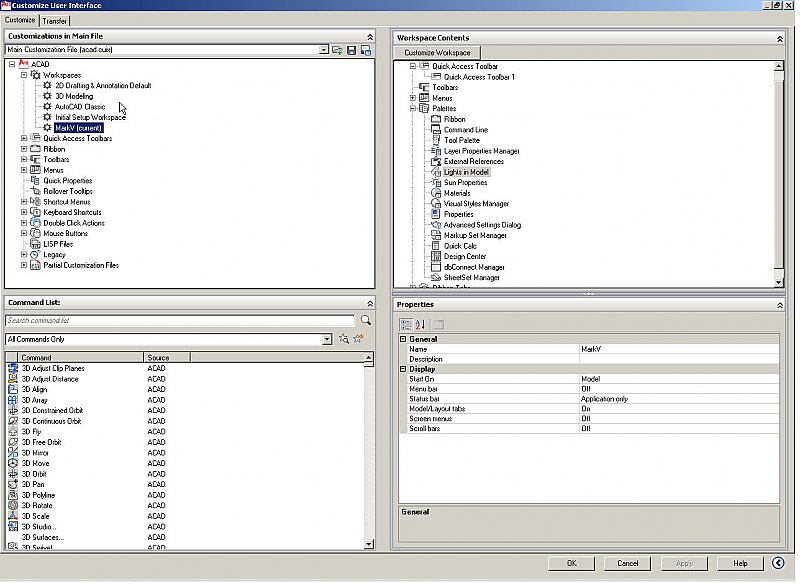The image size is (800, 584).
Task: Switch to the Customize Workspace tab
Action: [440, 51]
